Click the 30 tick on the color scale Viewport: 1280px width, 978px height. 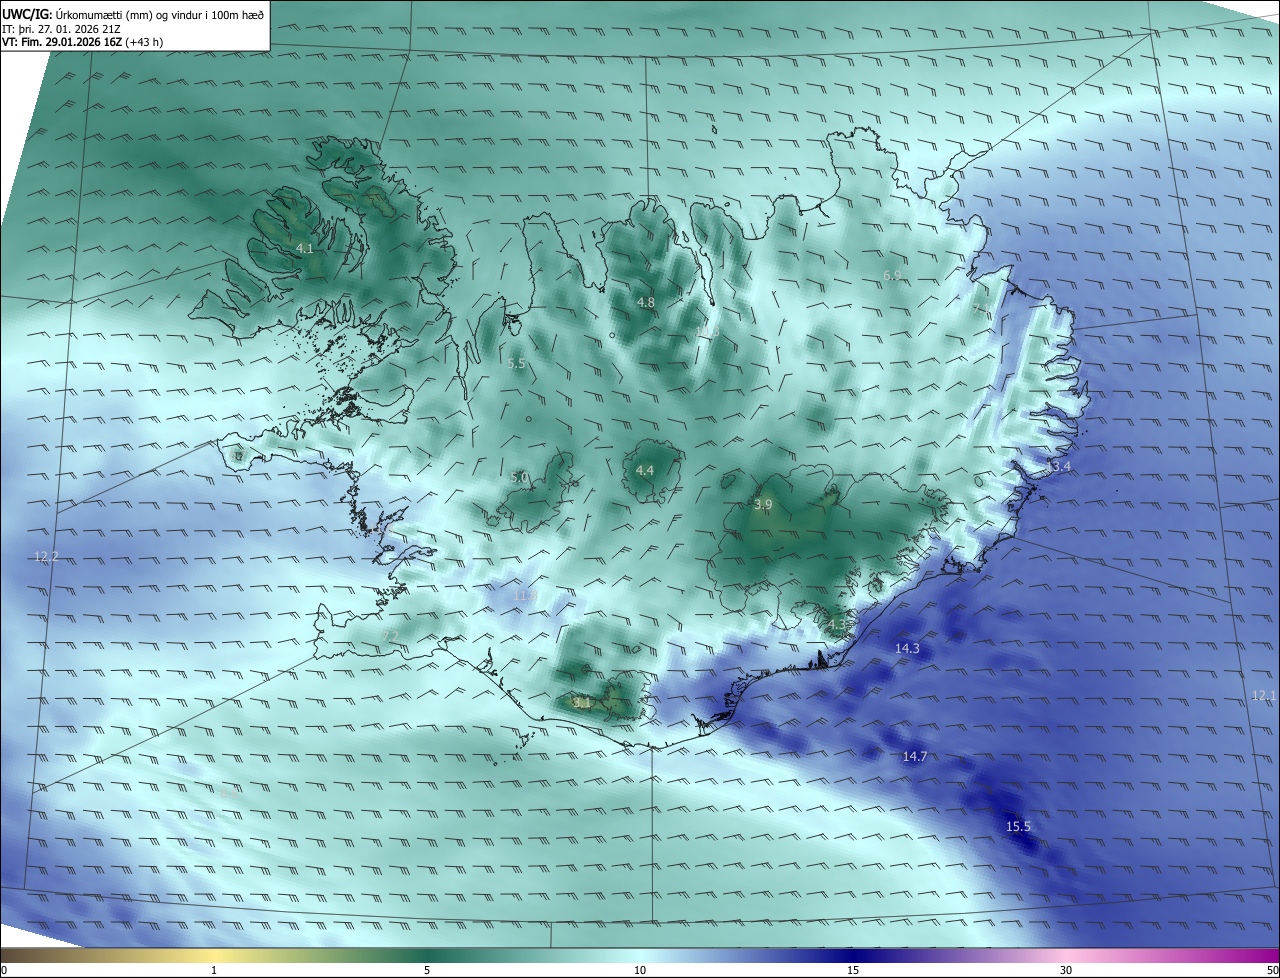point(1066,970)
